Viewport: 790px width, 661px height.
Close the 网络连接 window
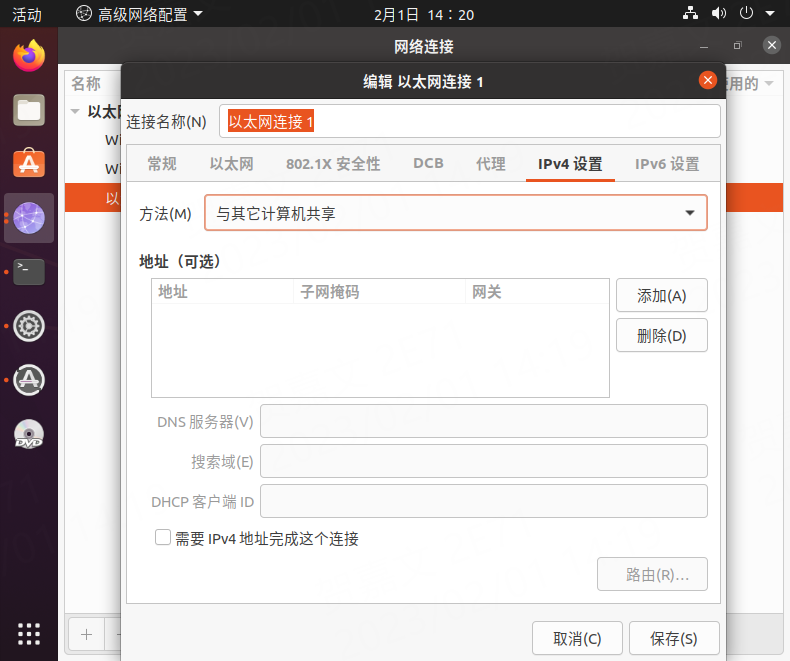771,45
